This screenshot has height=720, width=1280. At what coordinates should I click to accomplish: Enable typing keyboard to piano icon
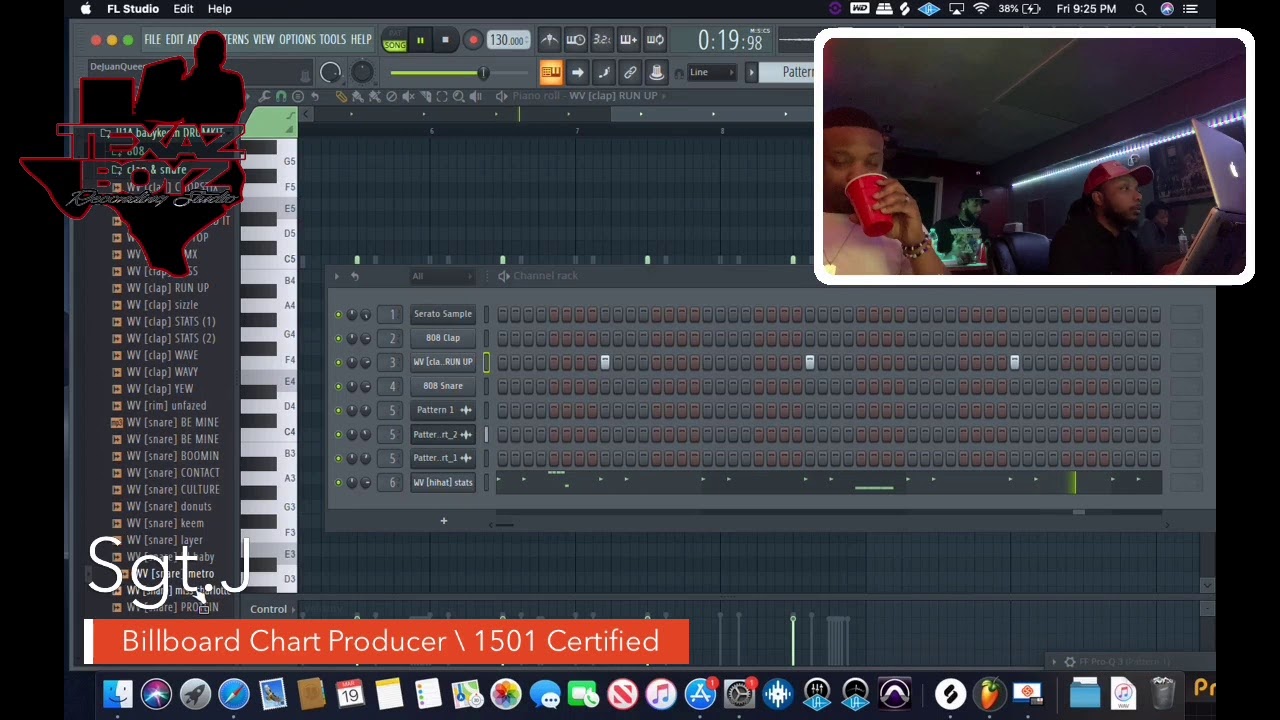551,72
